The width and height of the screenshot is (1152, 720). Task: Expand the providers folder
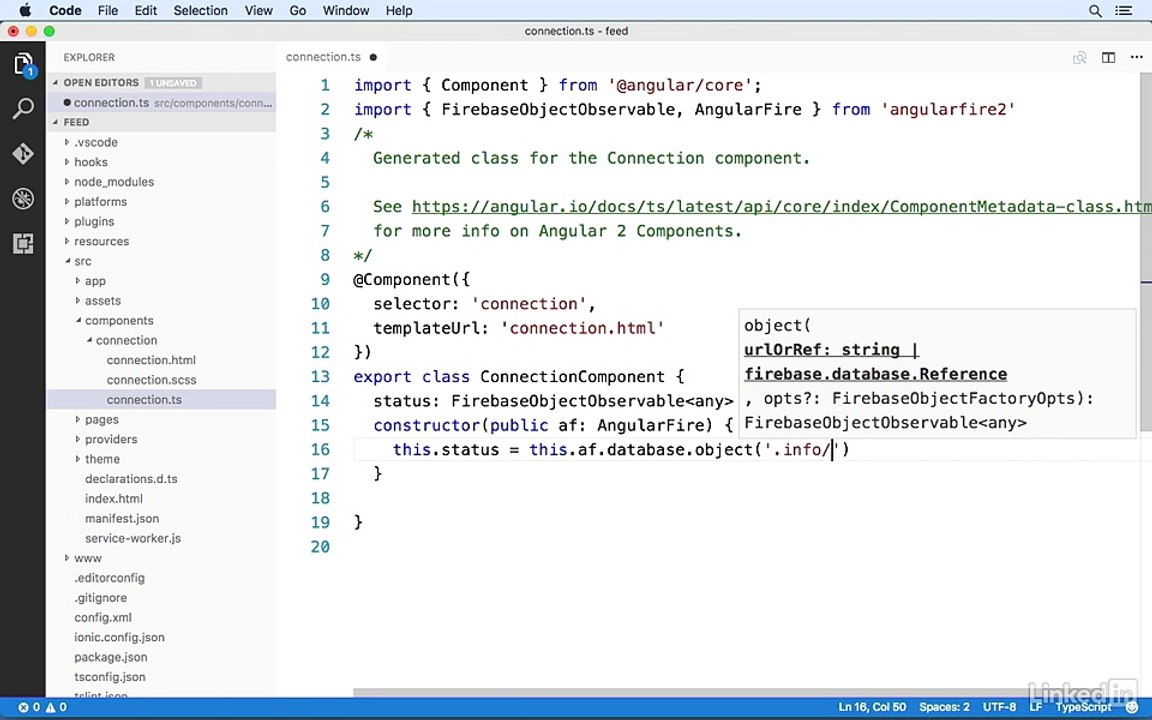click(161, 440)
